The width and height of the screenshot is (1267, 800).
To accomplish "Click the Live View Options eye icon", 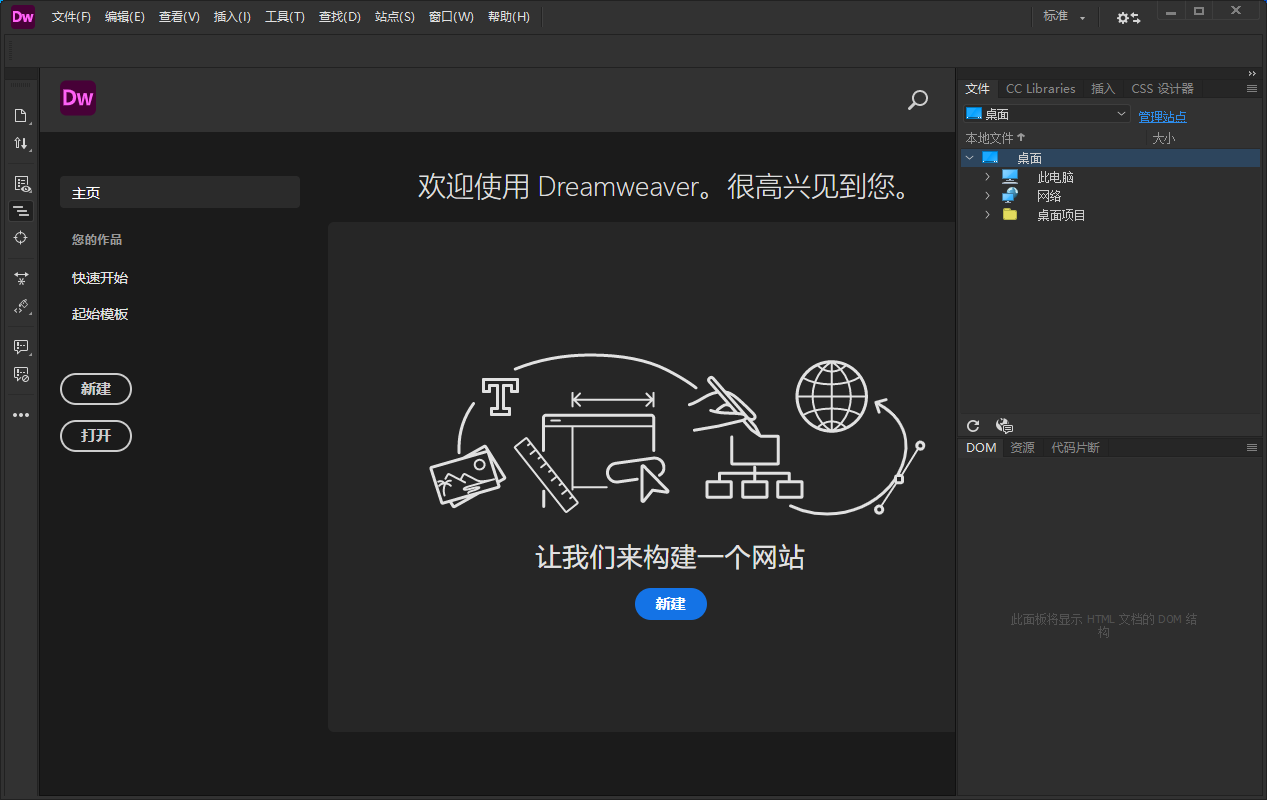I will click(20, 183).
